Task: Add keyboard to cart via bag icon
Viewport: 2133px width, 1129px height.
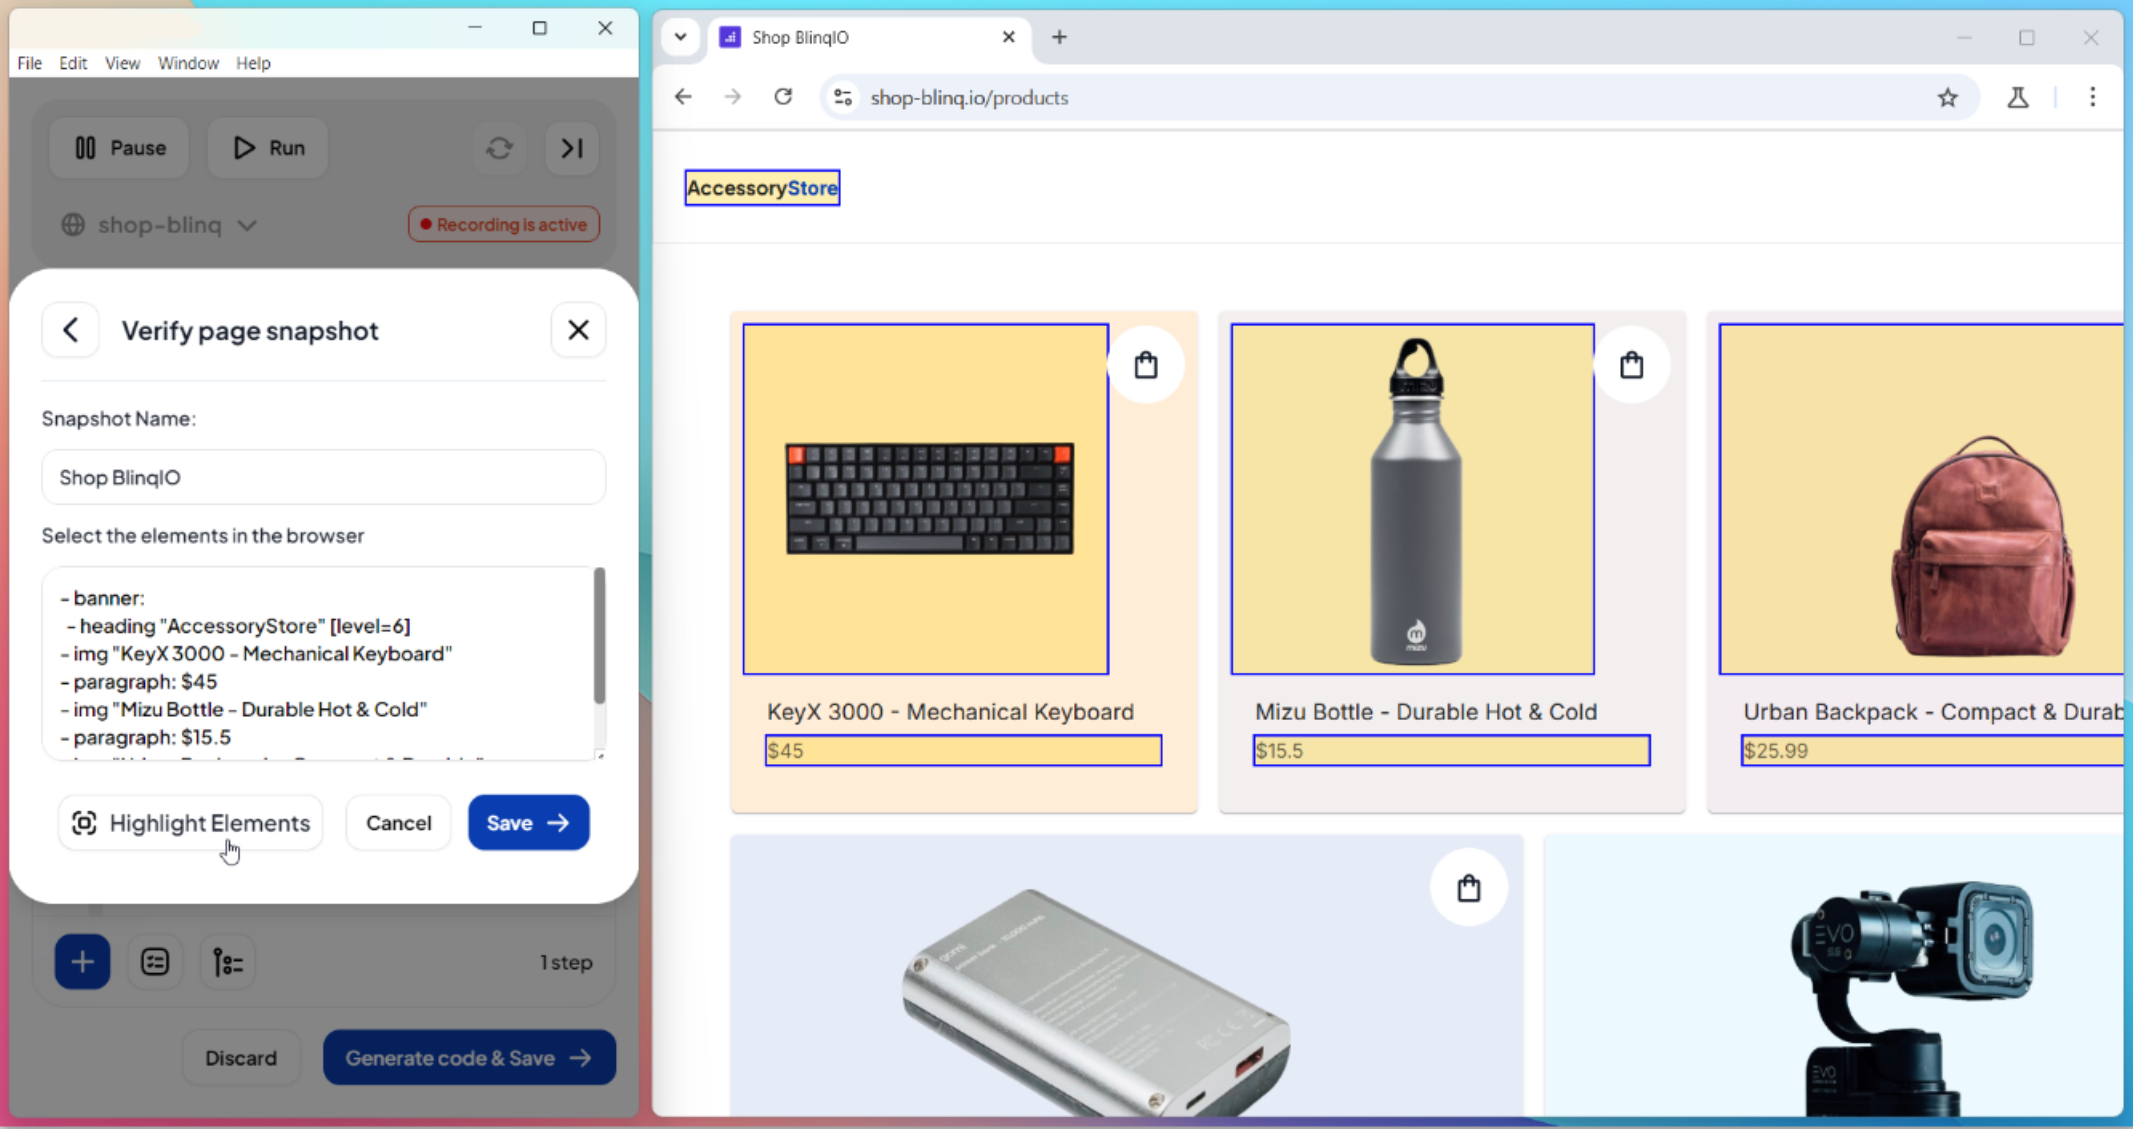Action: [1146, 365]
